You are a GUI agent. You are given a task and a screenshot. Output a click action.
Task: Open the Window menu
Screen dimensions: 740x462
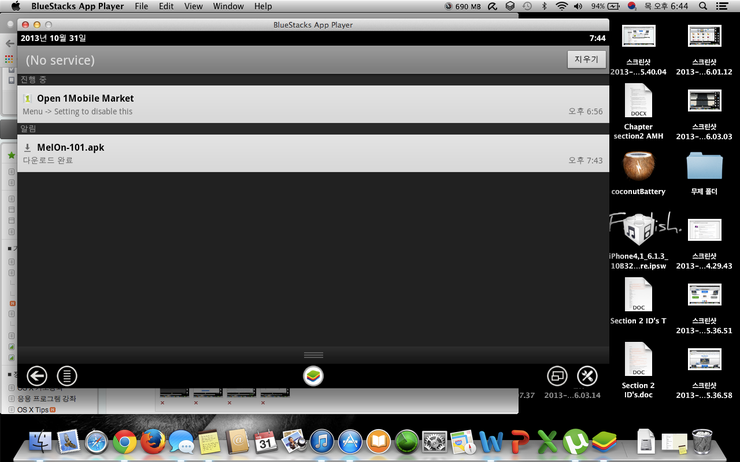tap(228, 6)
